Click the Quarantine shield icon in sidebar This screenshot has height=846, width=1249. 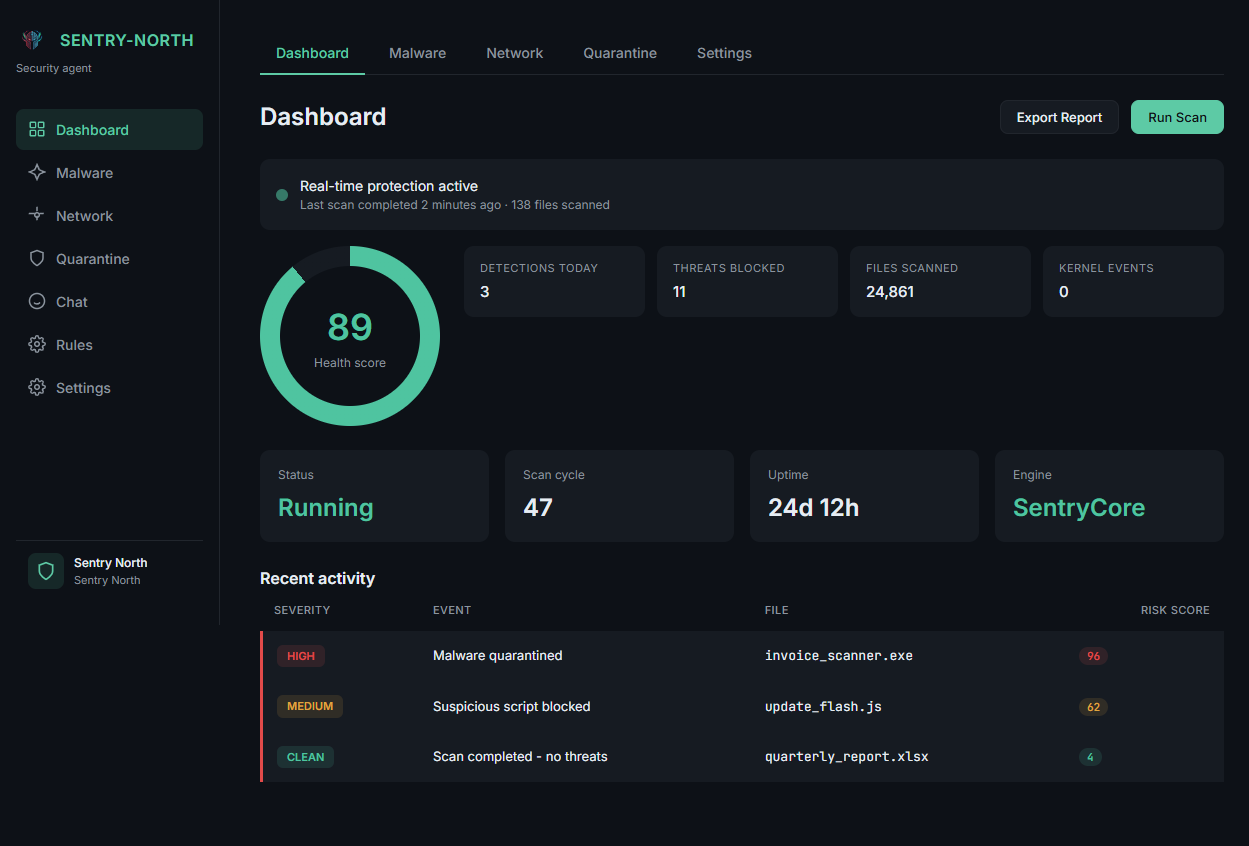point(37,259)
